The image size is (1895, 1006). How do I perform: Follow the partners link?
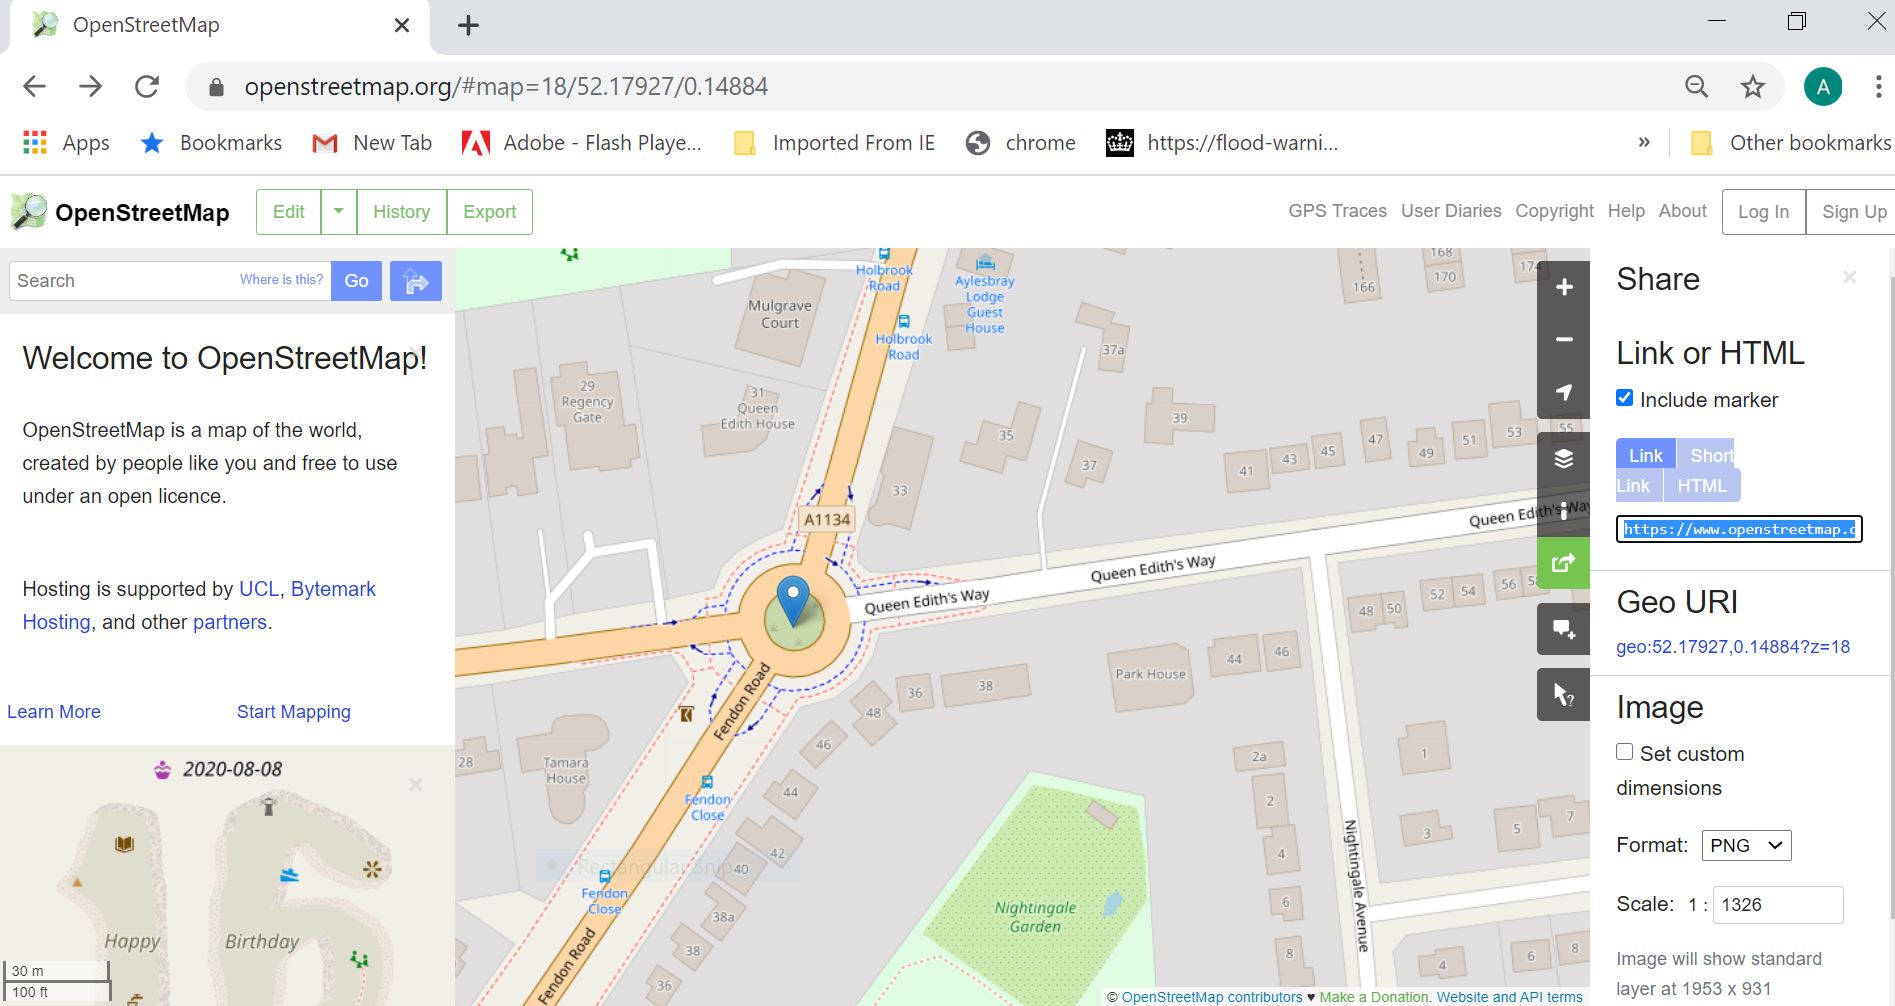click(x=230, y=622)
